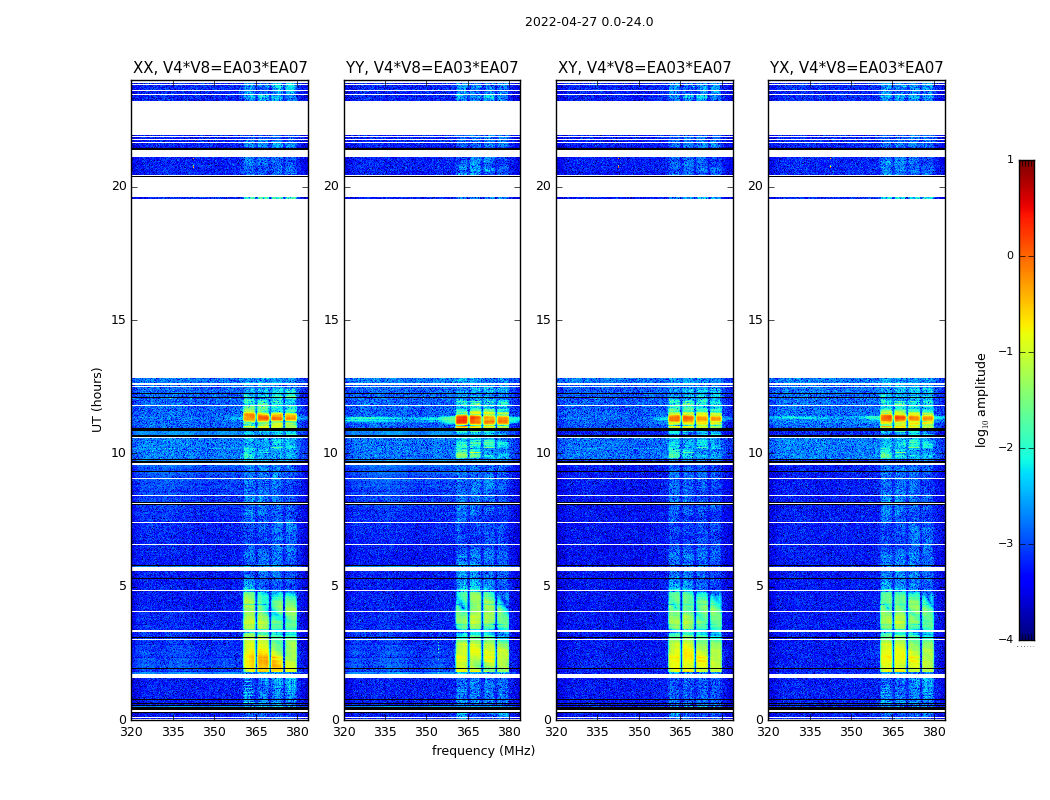Click the "log10 amplitude" colorbar label
1050x800 pixels.
click(x=982, y=399)
